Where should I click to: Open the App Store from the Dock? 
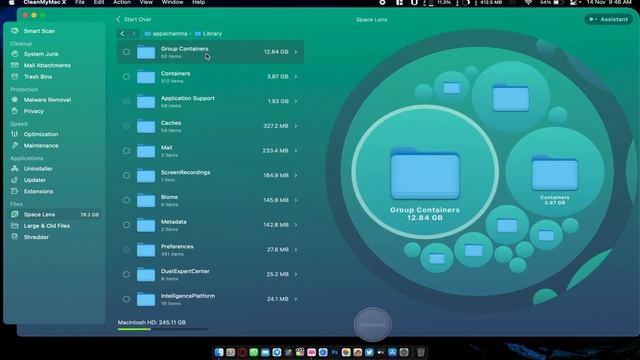(x=392, y=352)
